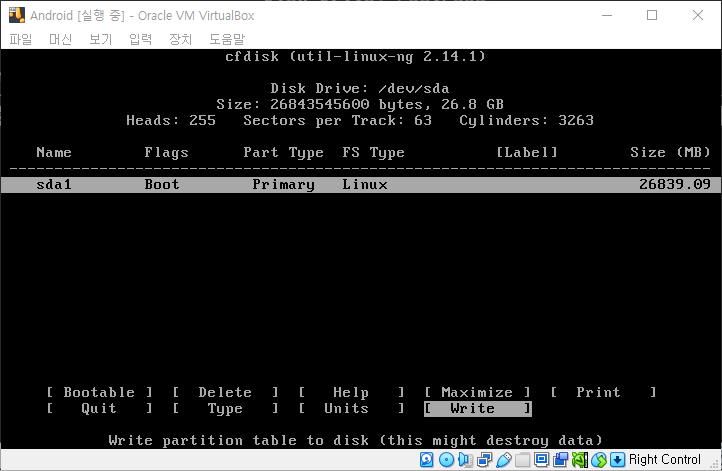This screenshot has width=722, height=471.
Task: Select the Quit option in cfdisk
Action: (99, 408)
